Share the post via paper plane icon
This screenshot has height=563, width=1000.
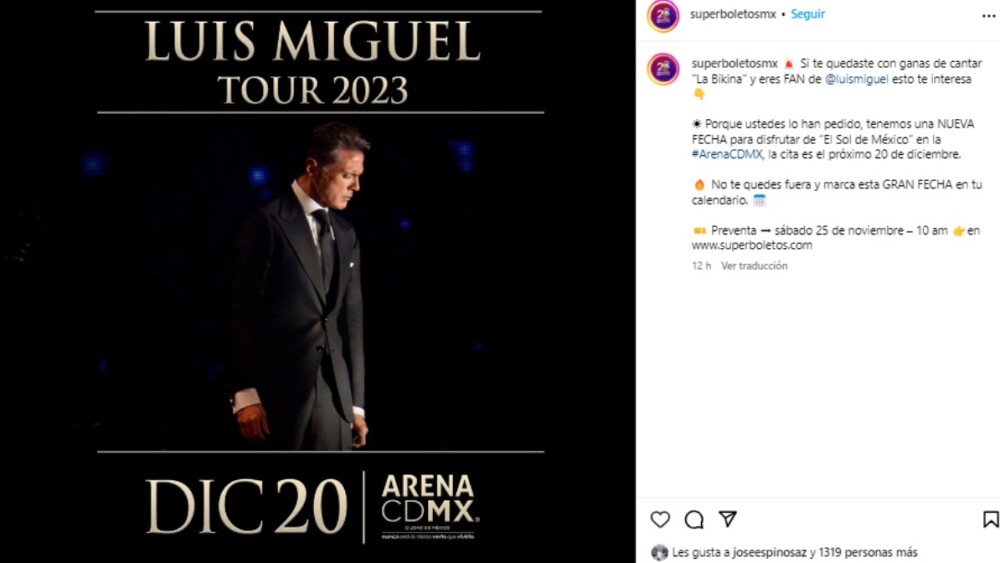728,519
